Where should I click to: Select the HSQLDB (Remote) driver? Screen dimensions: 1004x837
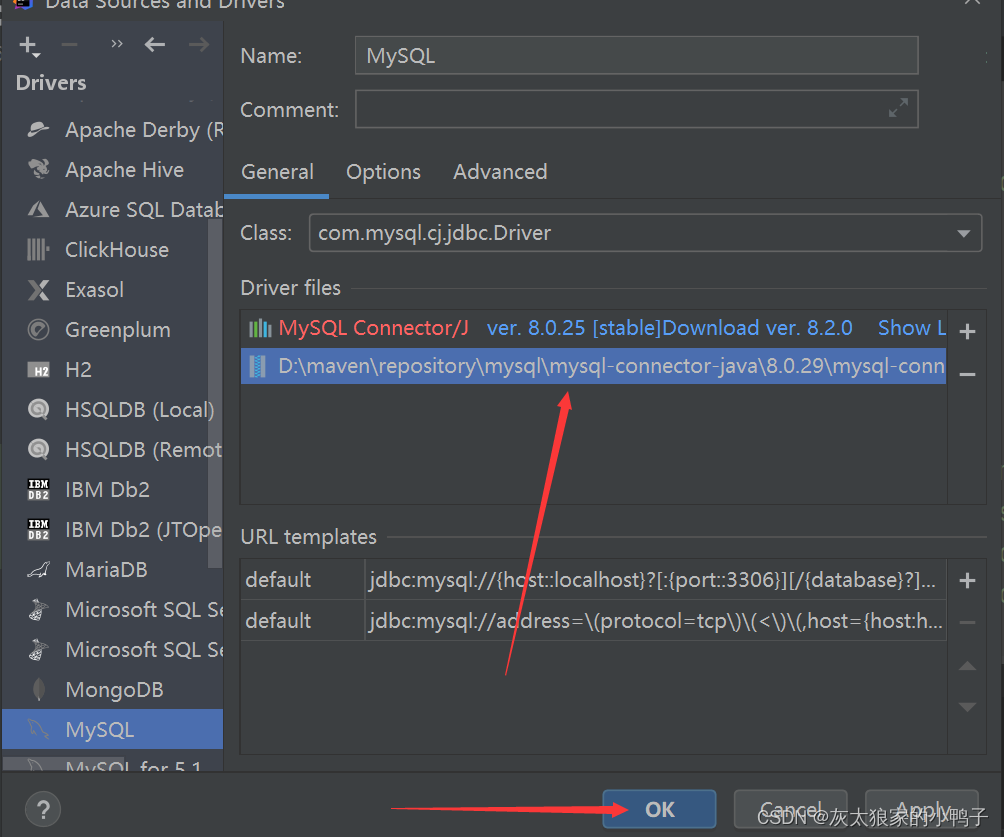coord(113,450)
